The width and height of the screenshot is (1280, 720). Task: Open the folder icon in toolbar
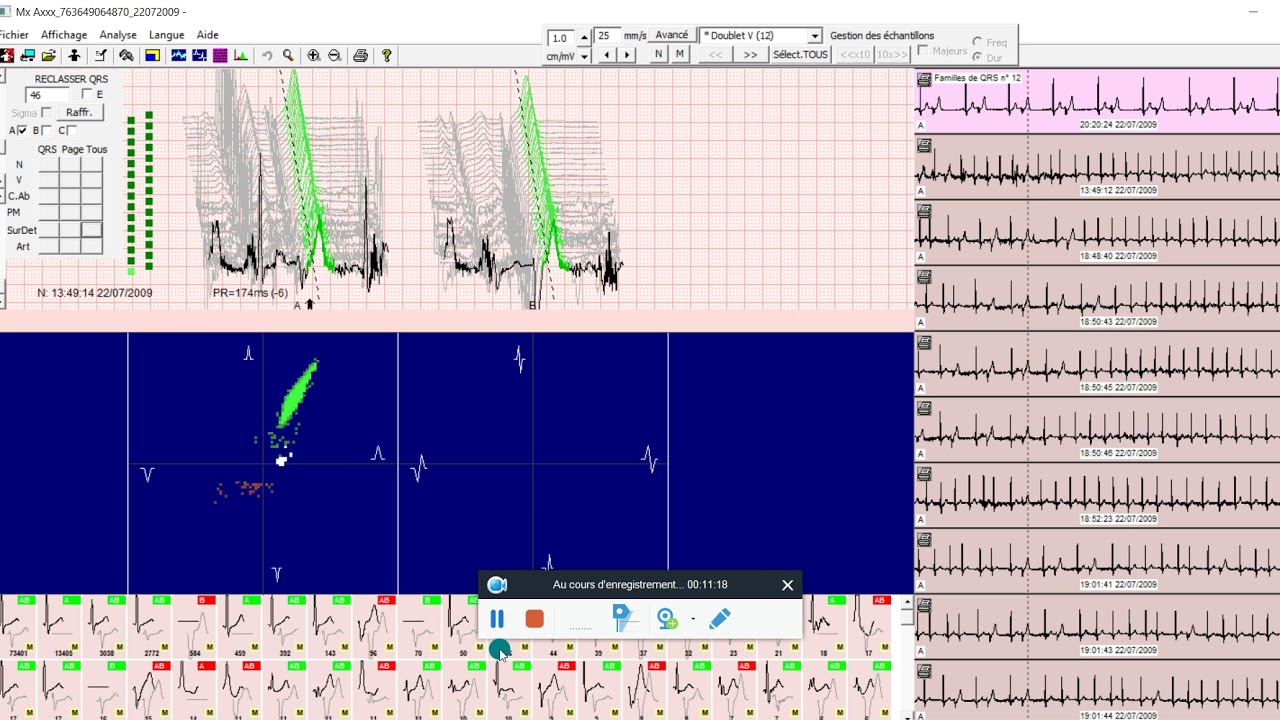[x=48, y=55]
